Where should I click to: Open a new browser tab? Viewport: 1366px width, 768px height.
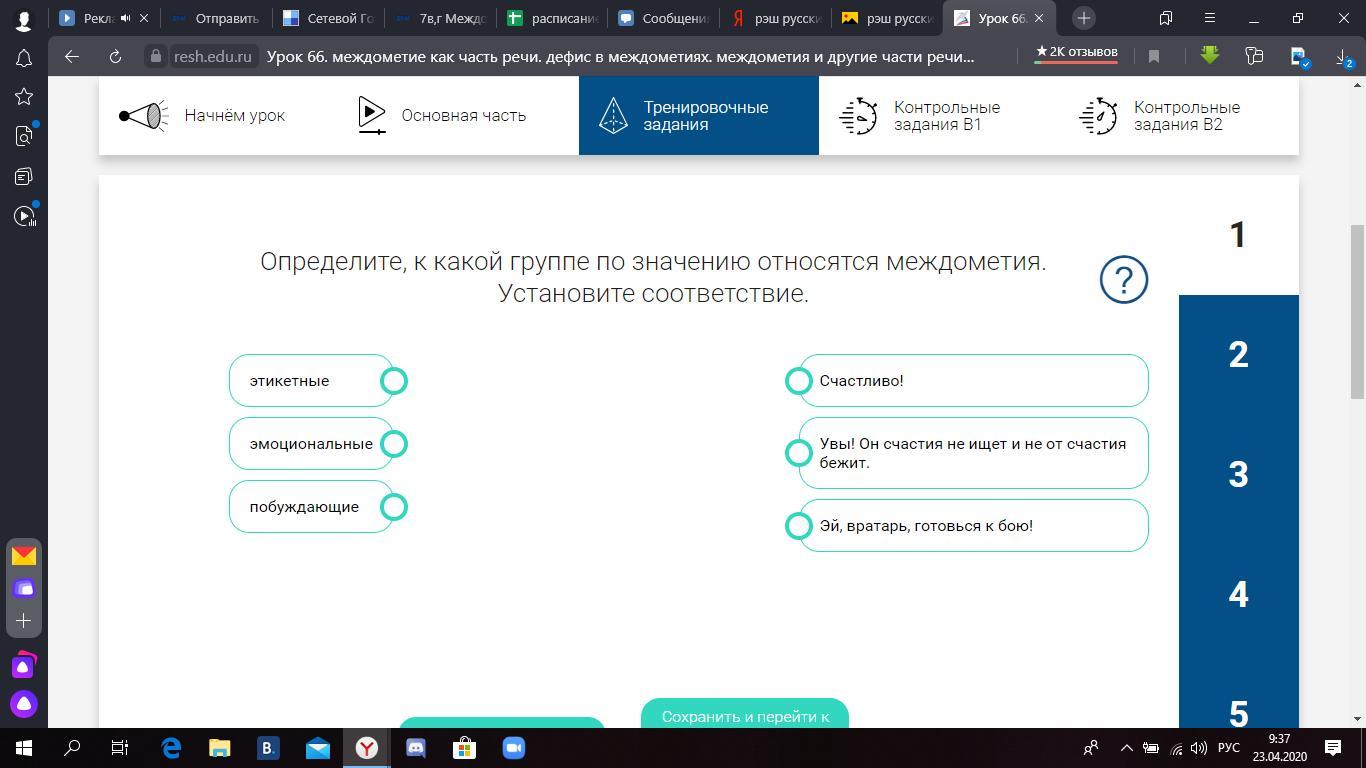click(1083, 18)
